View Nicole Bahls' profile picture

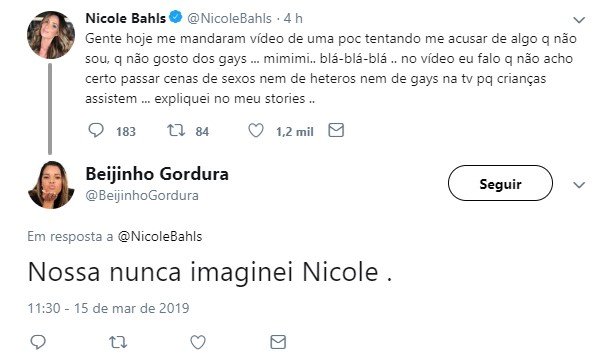(x=51, y=35)
